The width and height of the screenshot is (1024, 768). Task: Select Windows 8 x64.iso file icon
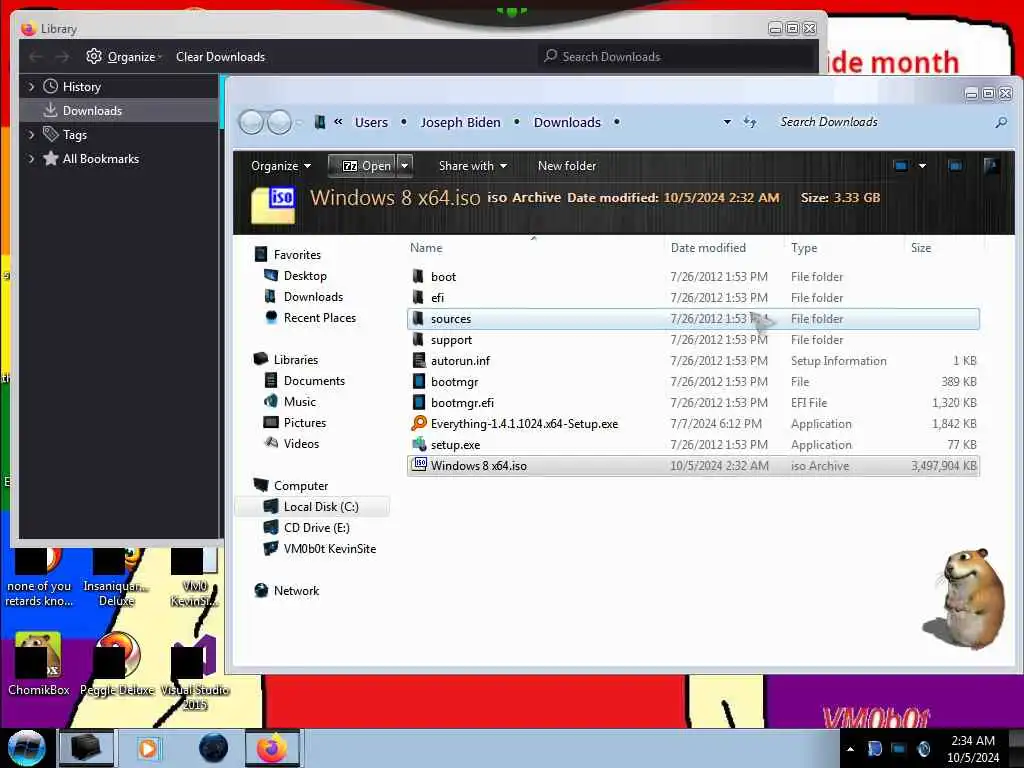click(x=419, y=465)
